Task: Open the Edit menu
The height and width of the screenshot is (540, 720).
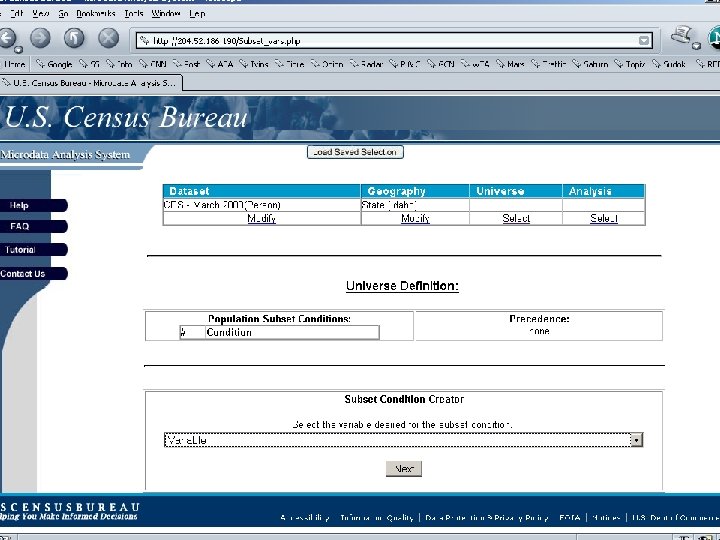Action: [16, 13]
